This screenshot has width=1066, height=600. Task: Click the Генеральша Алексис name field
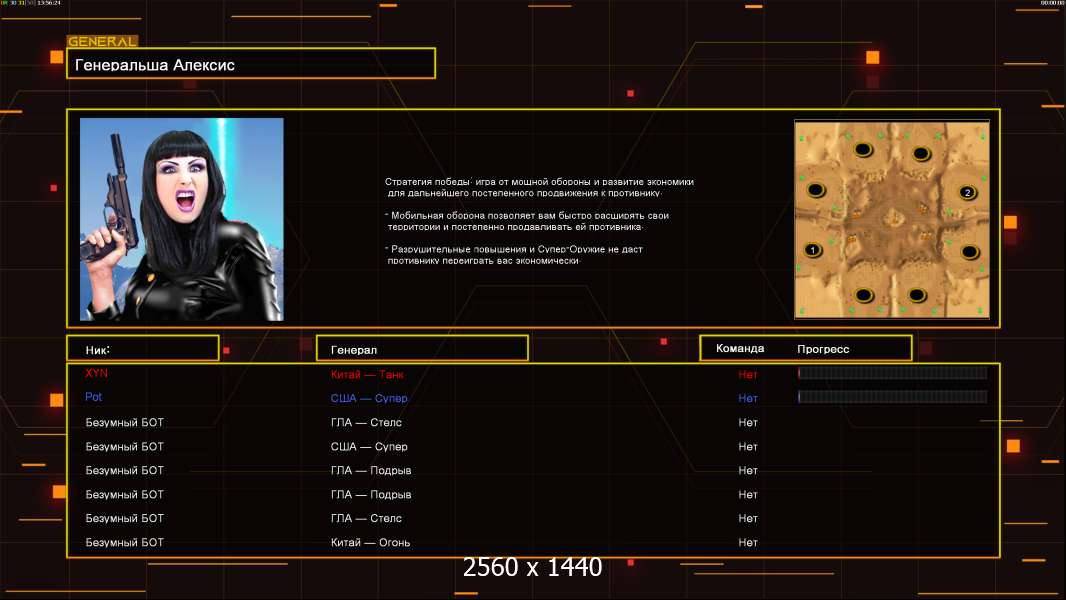tap(251, 64)
